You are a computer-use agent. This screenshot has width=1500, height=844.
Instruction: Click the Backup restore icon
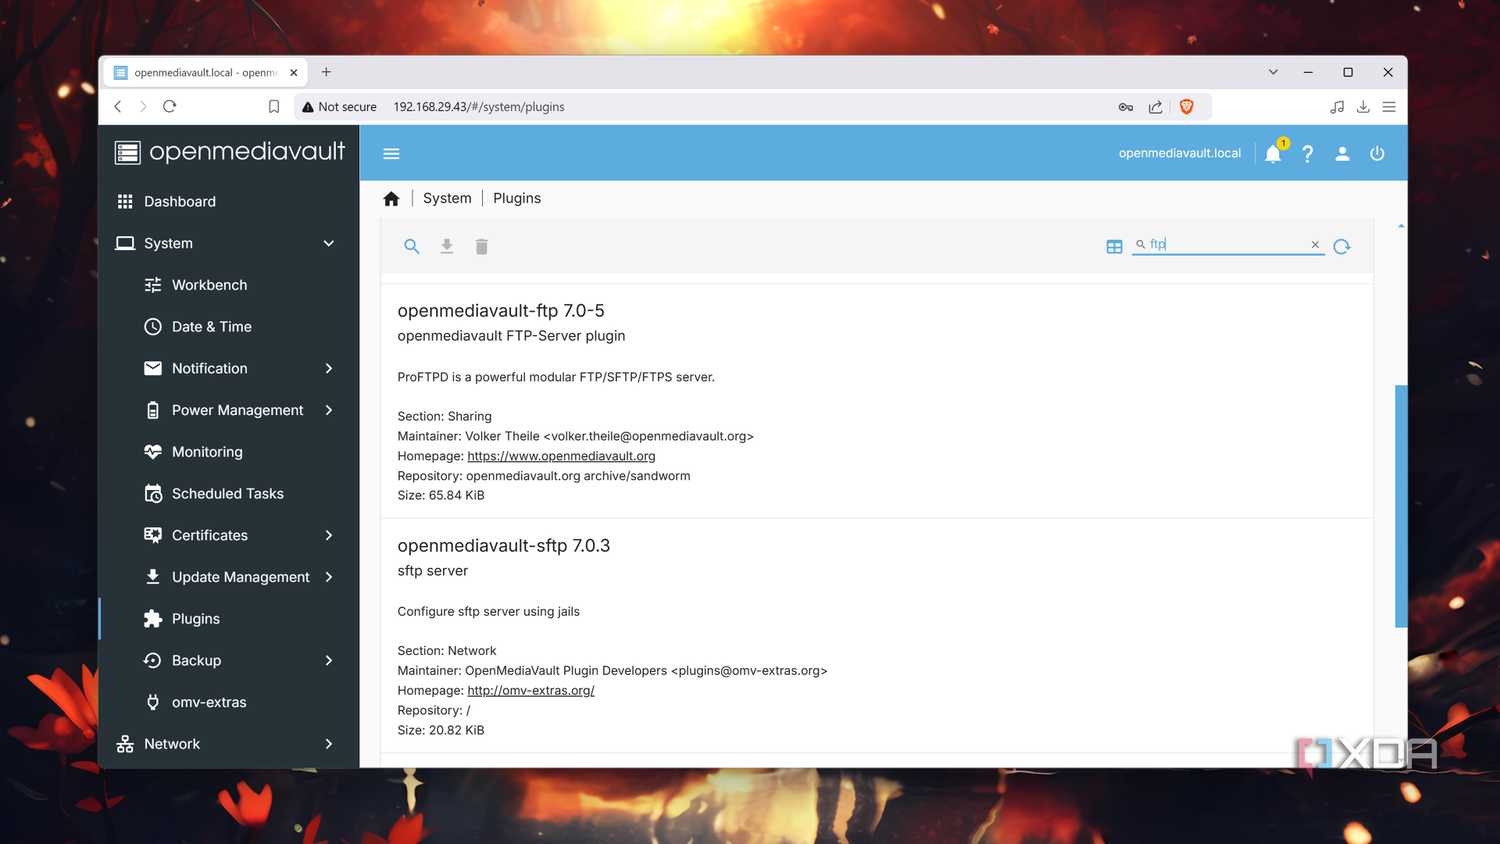tap(153, 660)
